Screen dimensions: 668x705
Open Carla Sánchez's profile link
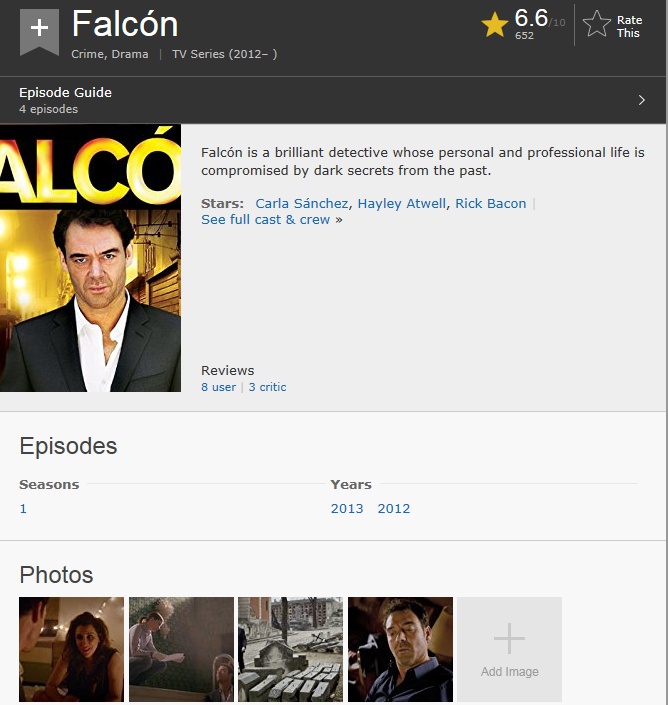click(x=302, y=204)
